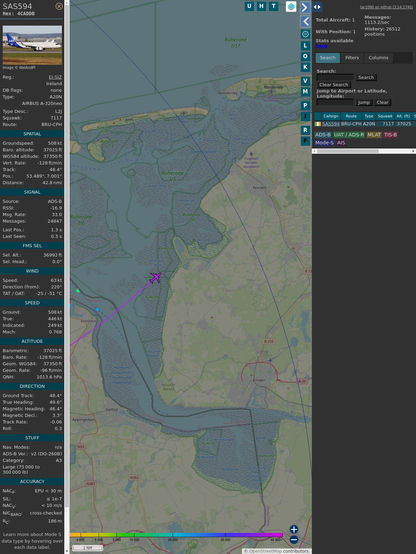Click the Jump to Airport input field
The image size is (416, 554).
pos(335,102)
